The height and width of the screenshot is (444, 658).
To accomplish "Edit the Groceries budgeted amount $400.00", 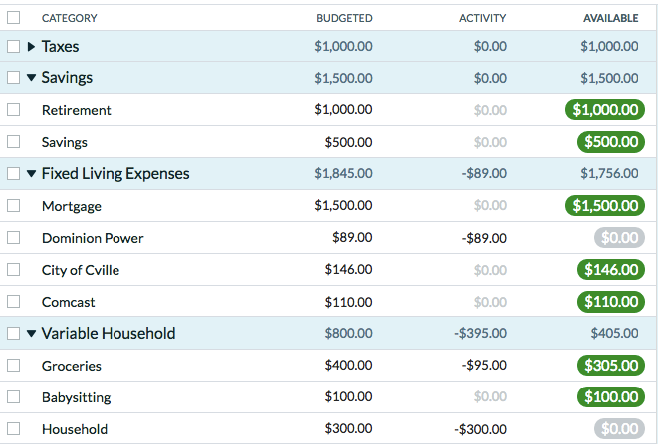I will (348, 366).
